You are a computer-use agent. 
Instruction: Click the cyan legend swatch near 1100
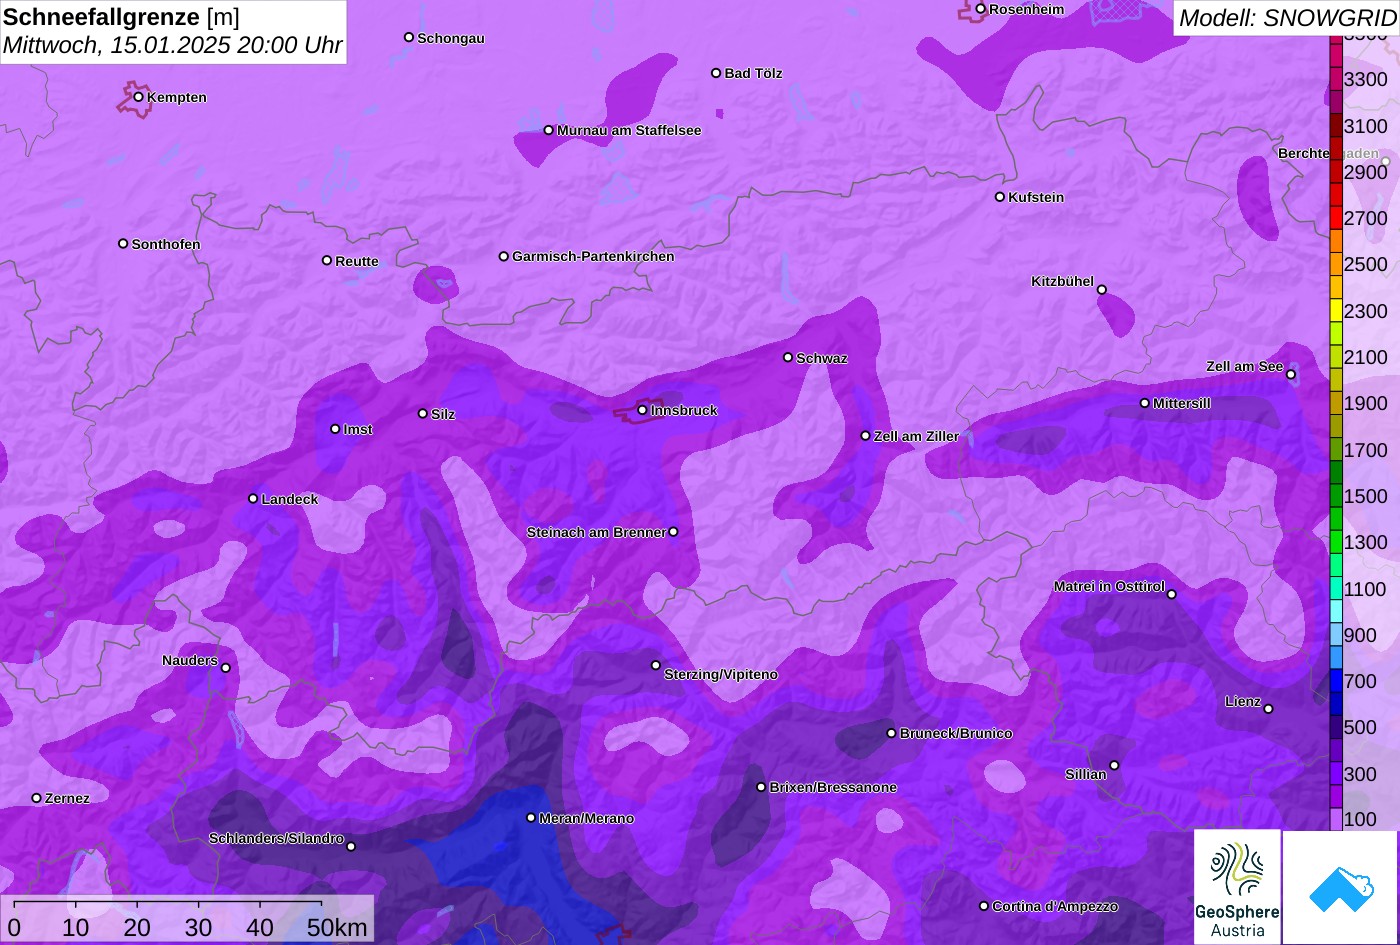1336,589
